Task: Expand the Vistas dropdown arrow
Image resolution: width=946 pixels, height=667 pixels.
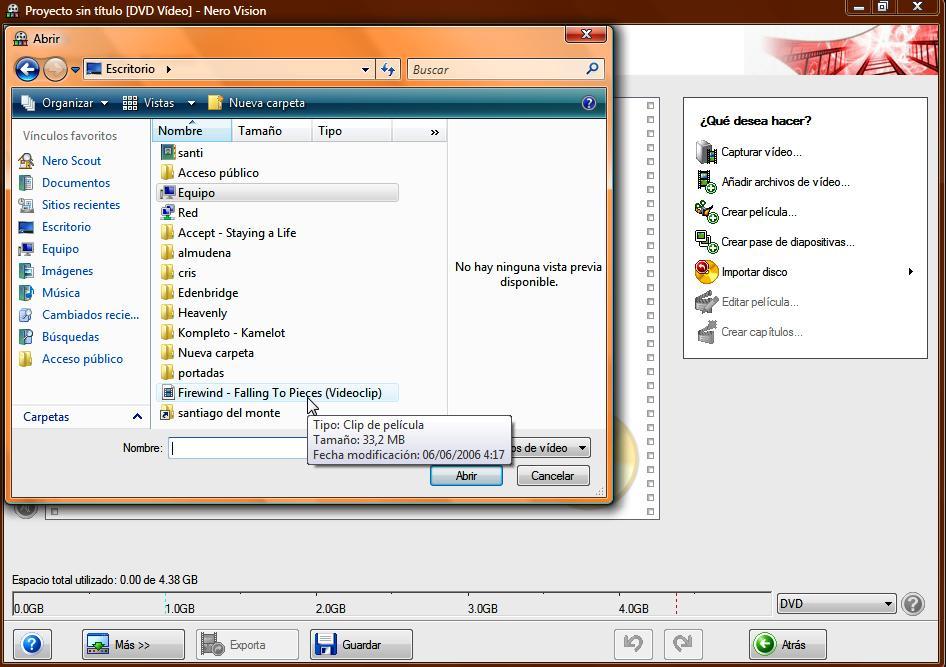Action: click(191, 103)
